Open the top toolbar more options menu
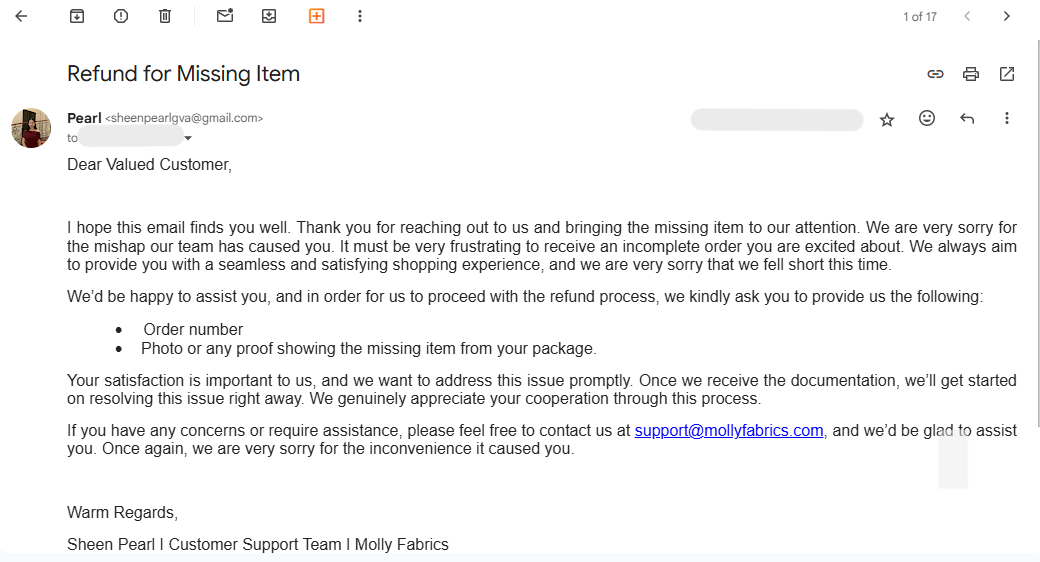 coord(360,16)
